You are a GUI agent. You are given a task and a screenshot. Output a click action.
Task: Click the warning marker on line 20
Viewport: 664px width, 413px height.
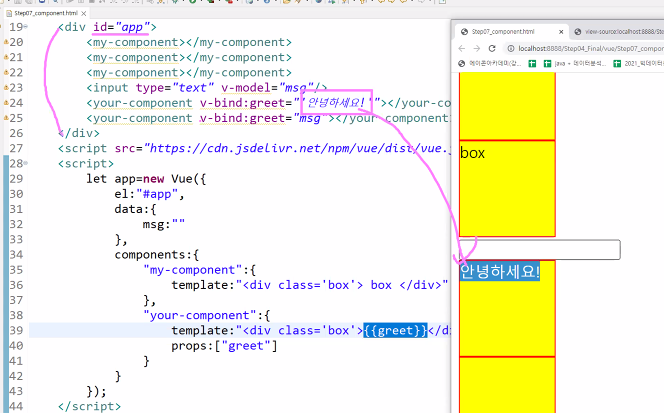click(6, 42)
